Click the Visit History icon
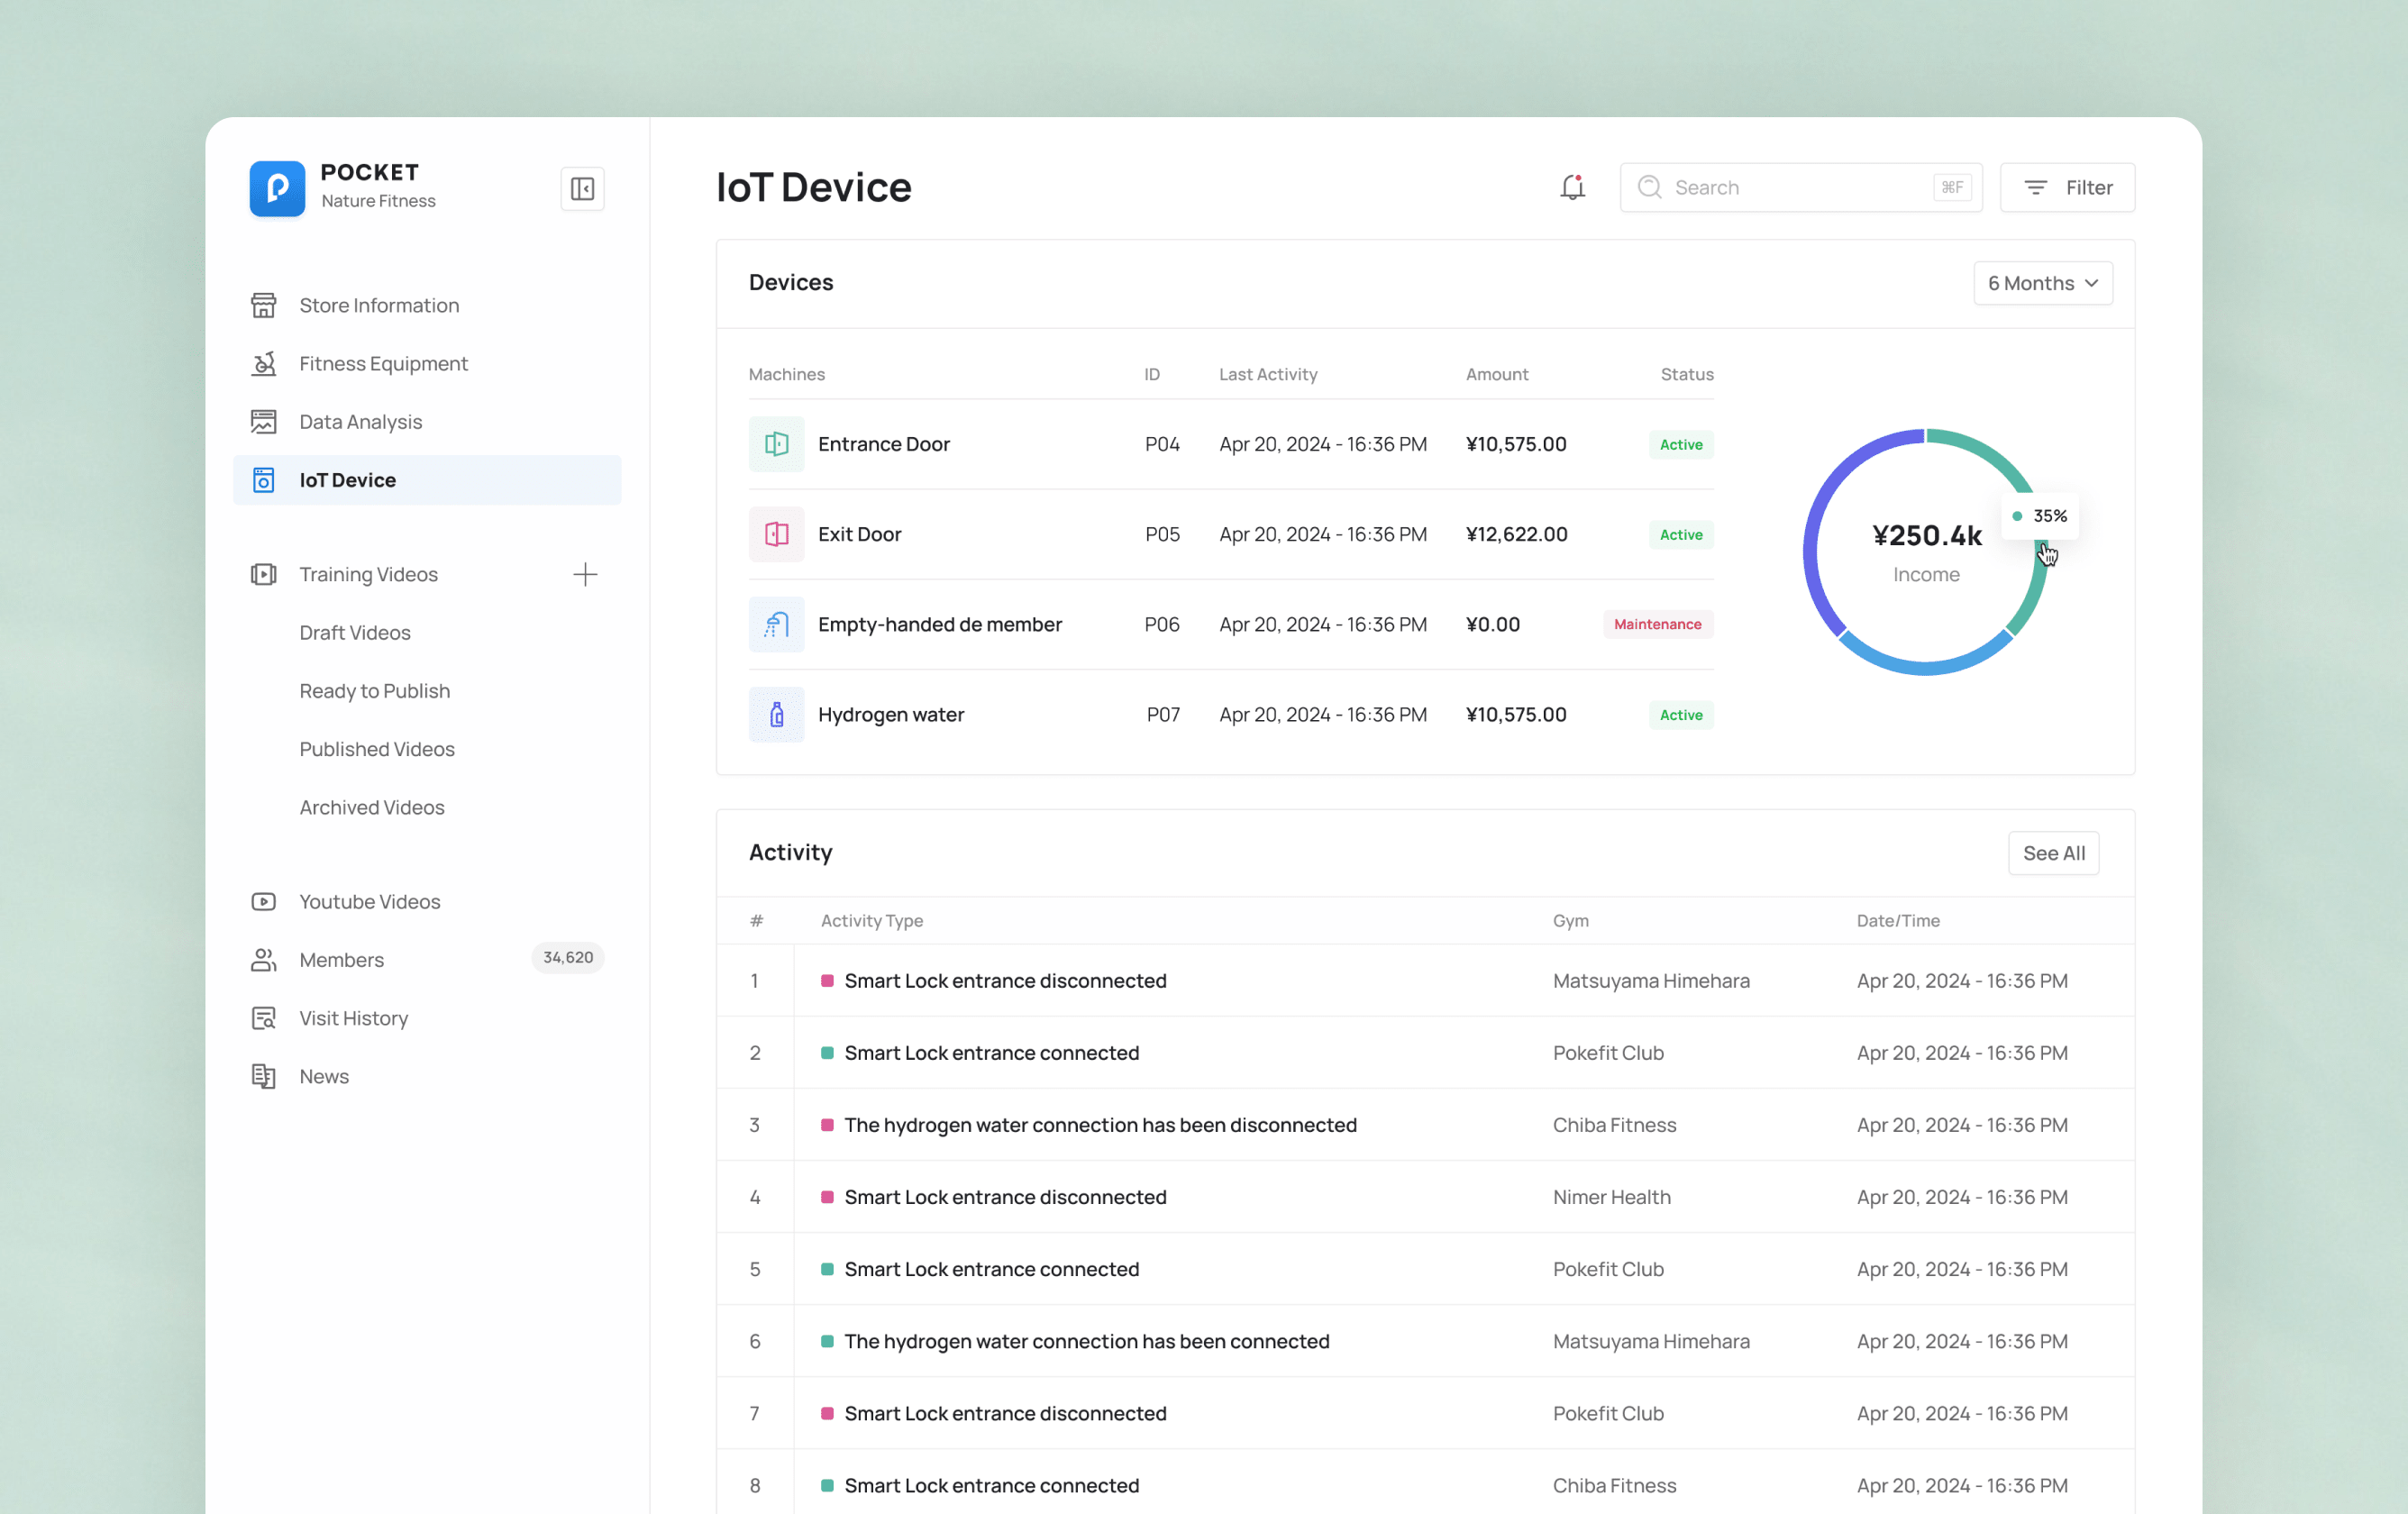Screen dimensions: 2408x1514 (263, 1018)
